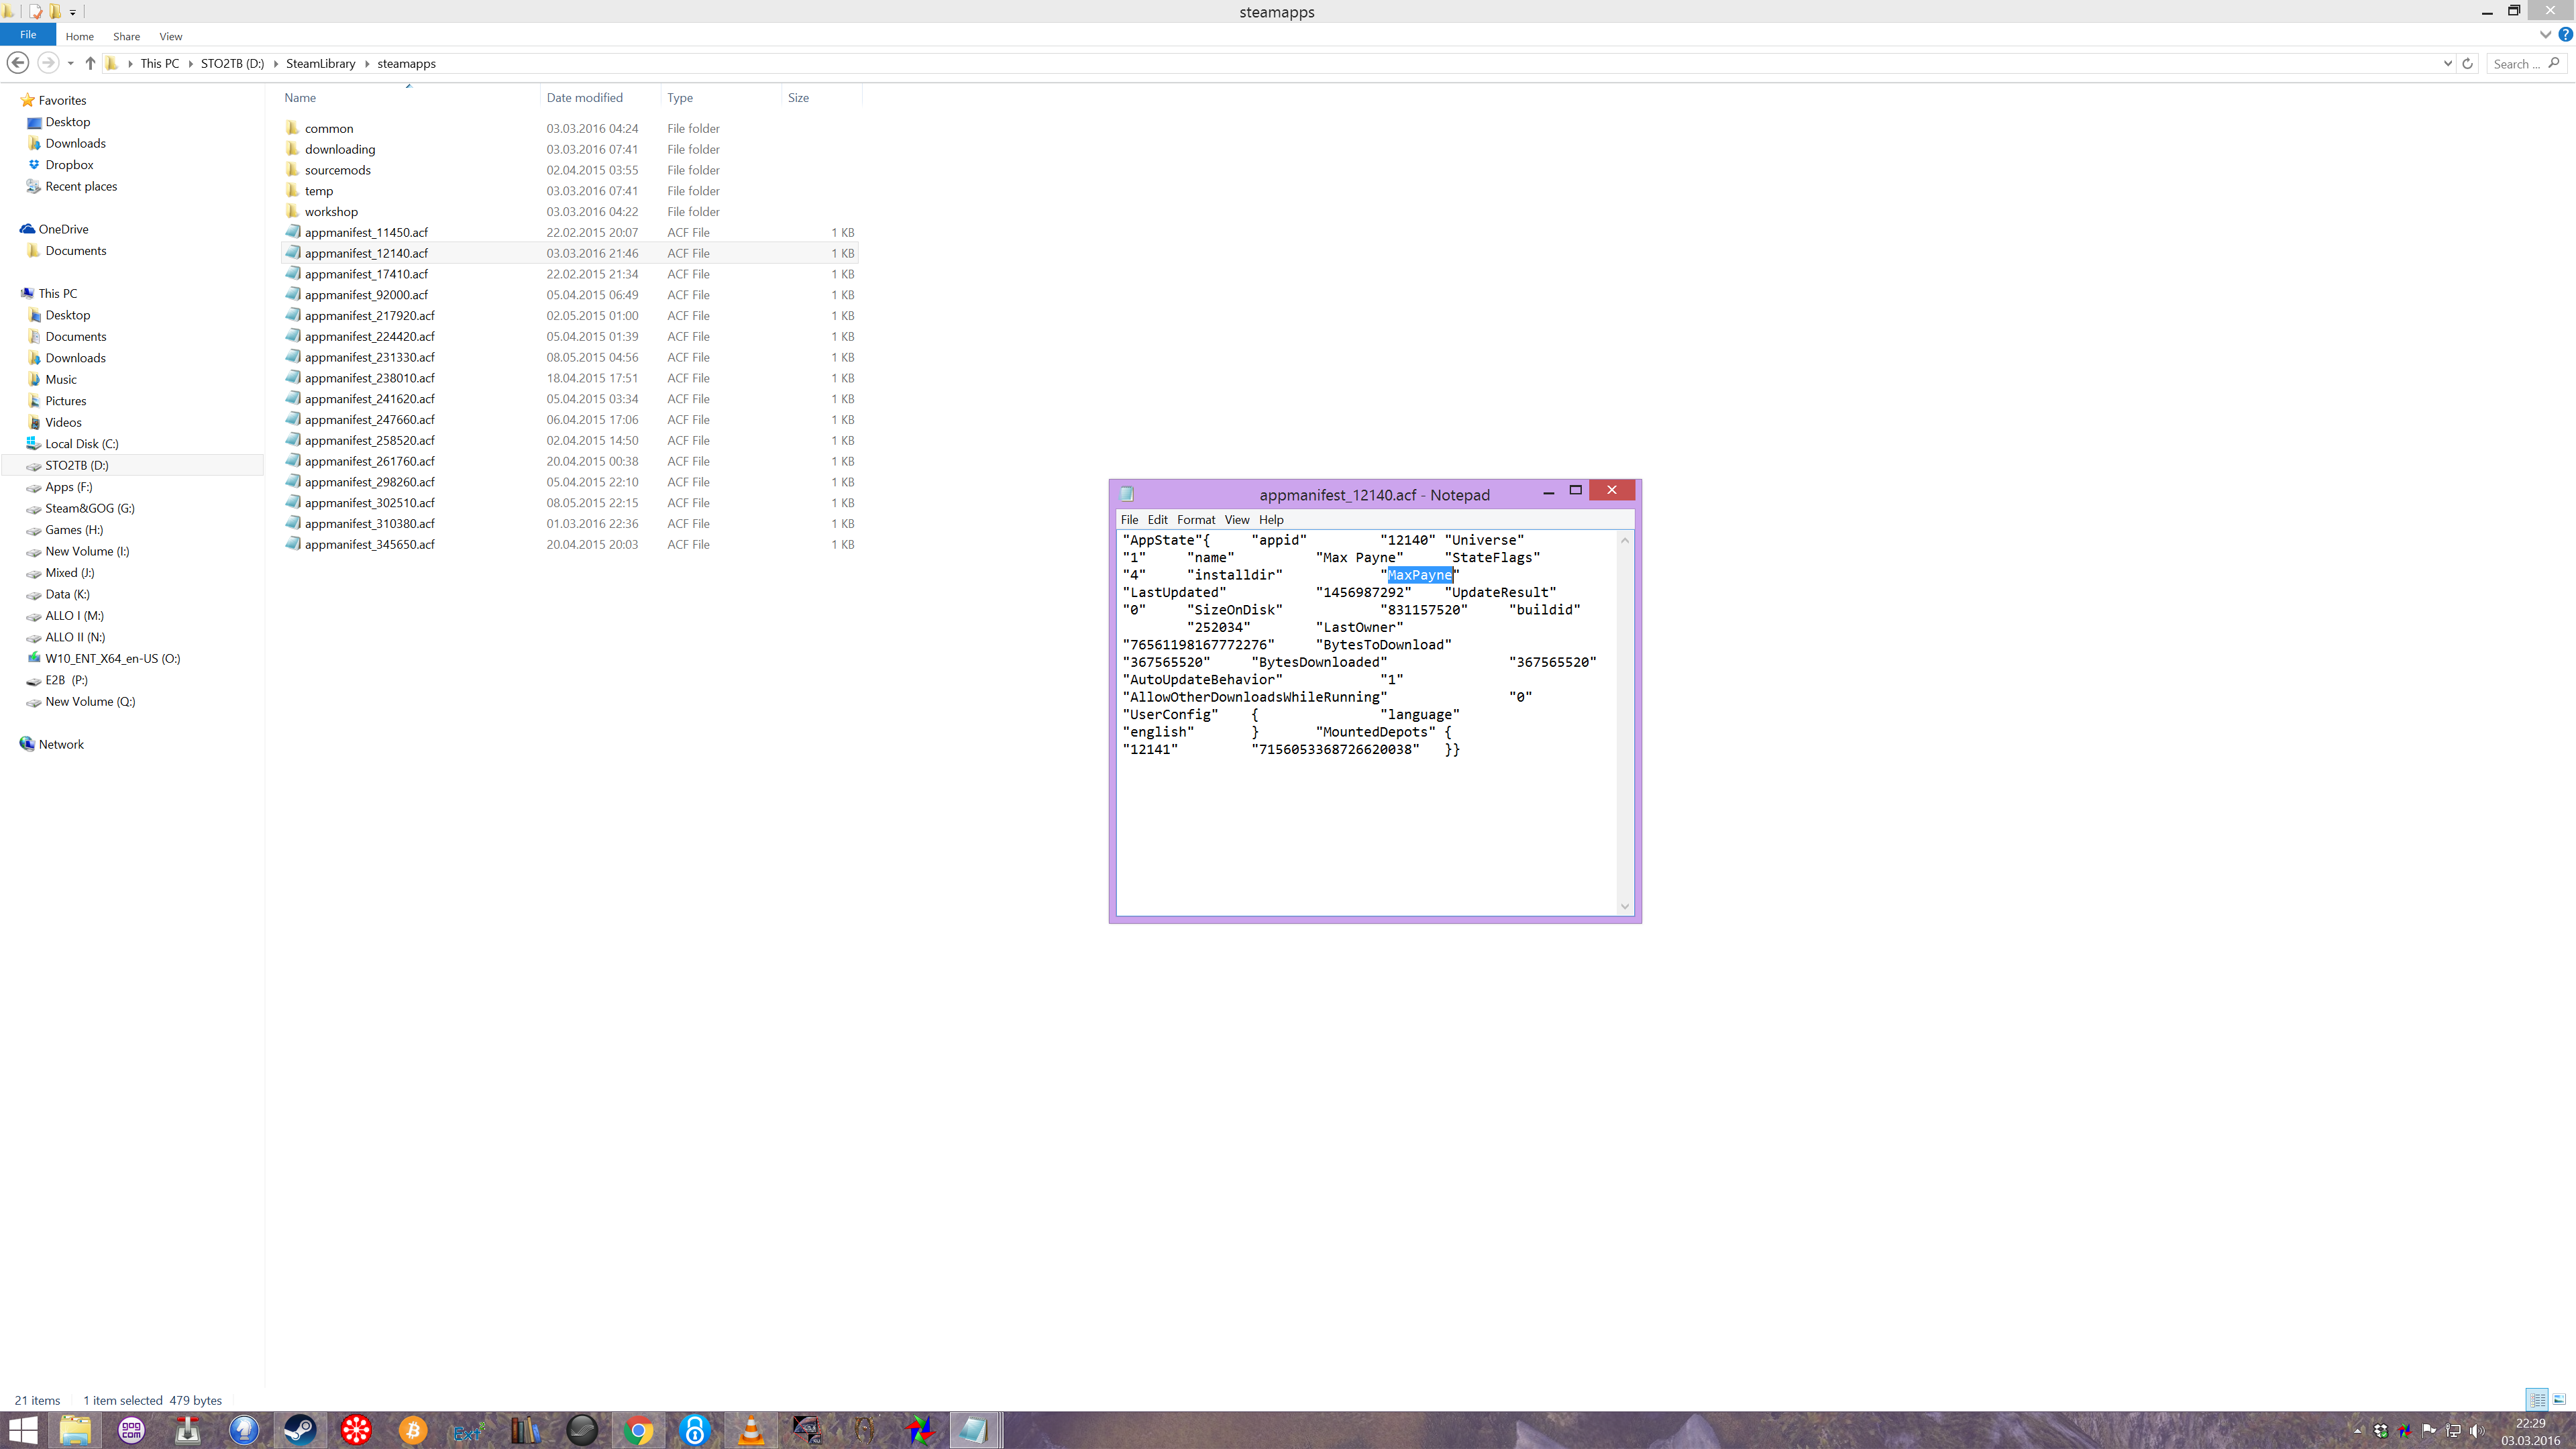Screen dimensions: 2576x1449
Task: Switch to Details view layout
Action: coord(2537,1399)
